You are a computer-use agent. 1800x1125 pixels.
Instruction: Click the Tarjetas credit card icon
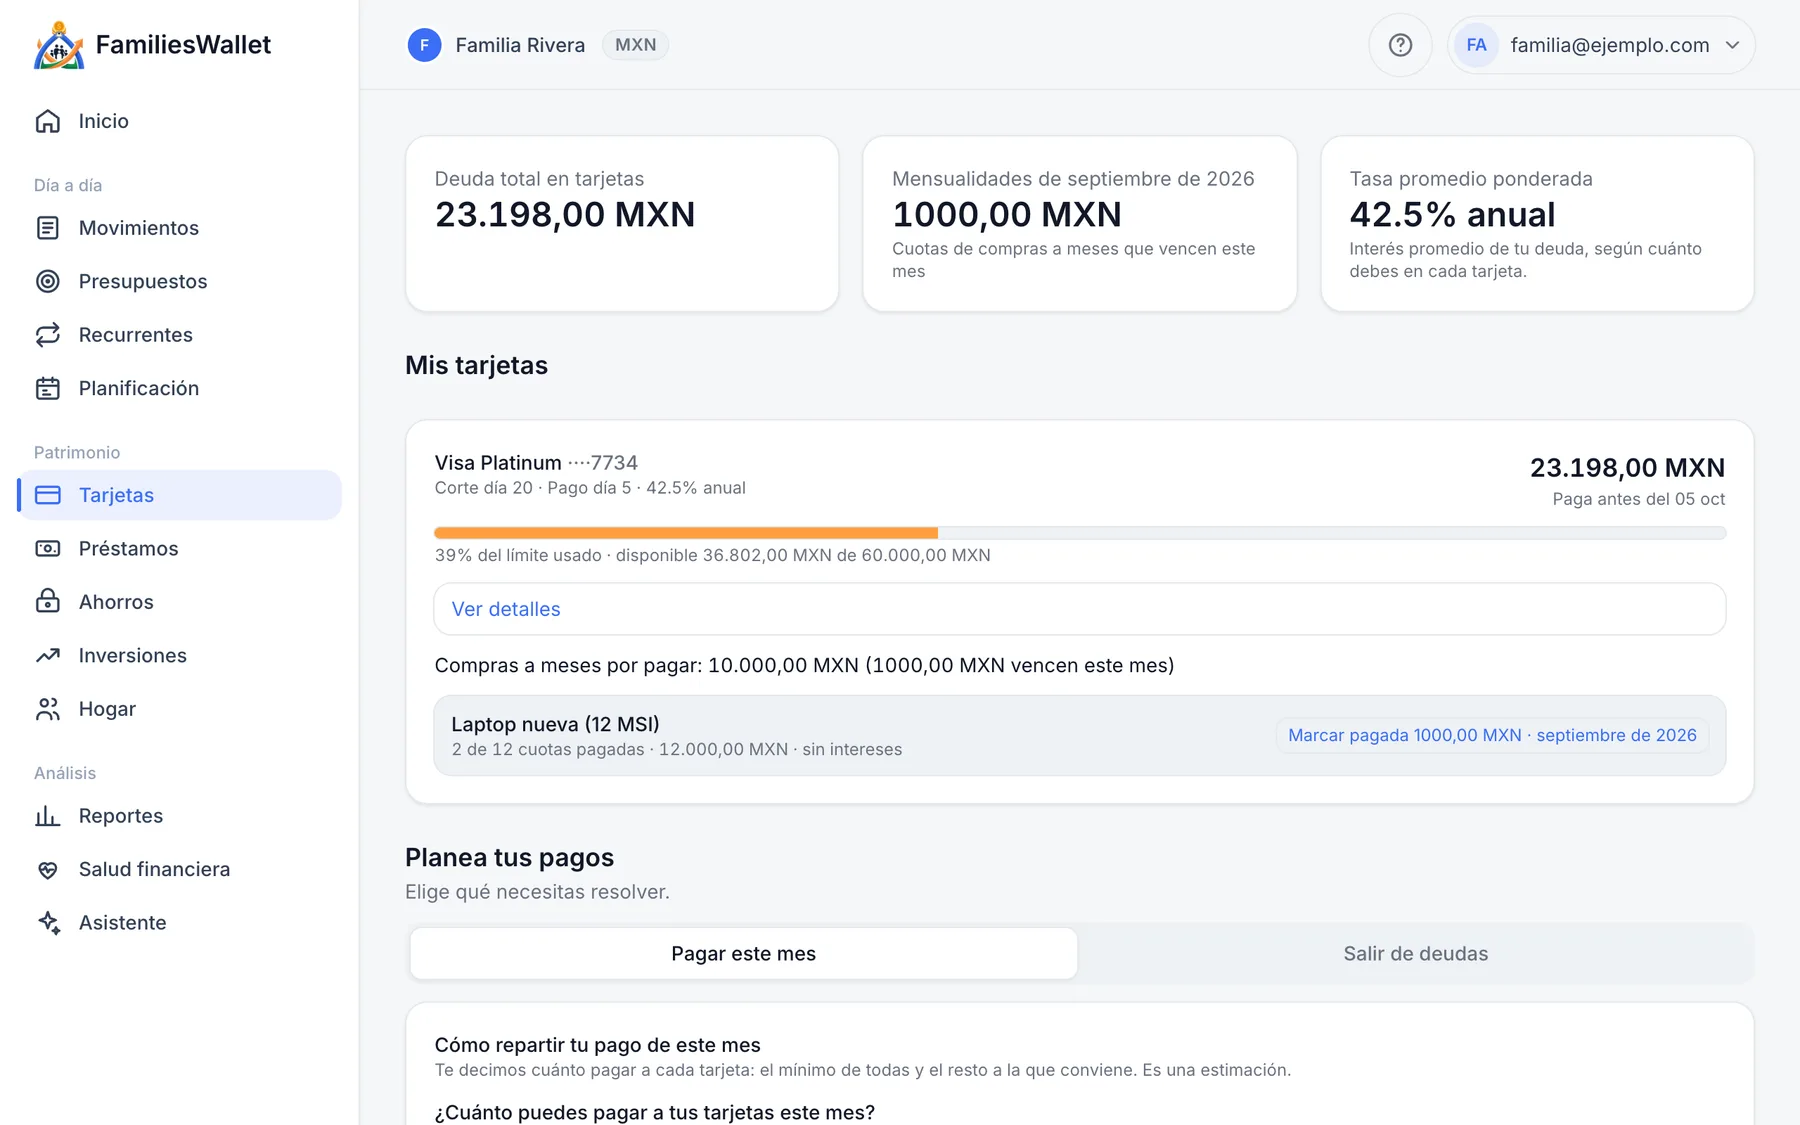tap(48, 495)
